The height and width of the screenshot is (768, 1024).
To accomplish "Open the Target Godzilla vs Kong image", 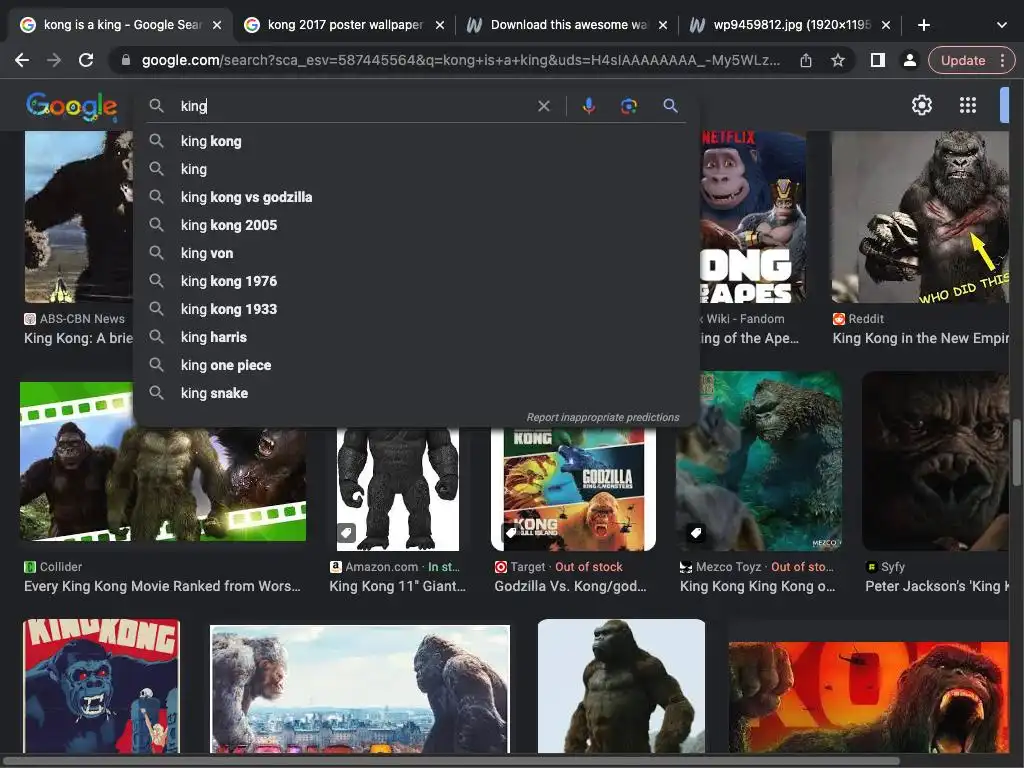I will [x=573, y=488].
